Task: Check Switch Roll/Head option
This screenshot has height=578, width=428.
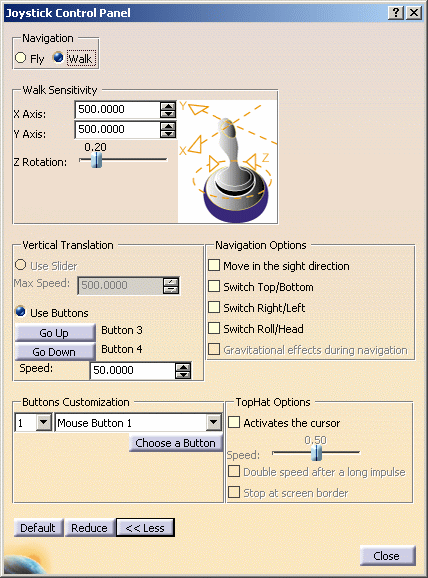Action: tap(214, 328)
